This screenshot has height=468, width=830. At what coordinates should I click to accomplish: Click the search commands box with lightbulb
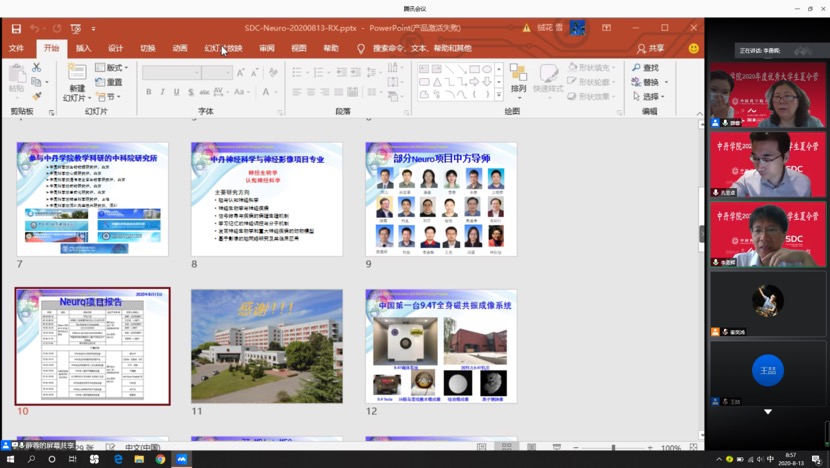pos(414,48)
